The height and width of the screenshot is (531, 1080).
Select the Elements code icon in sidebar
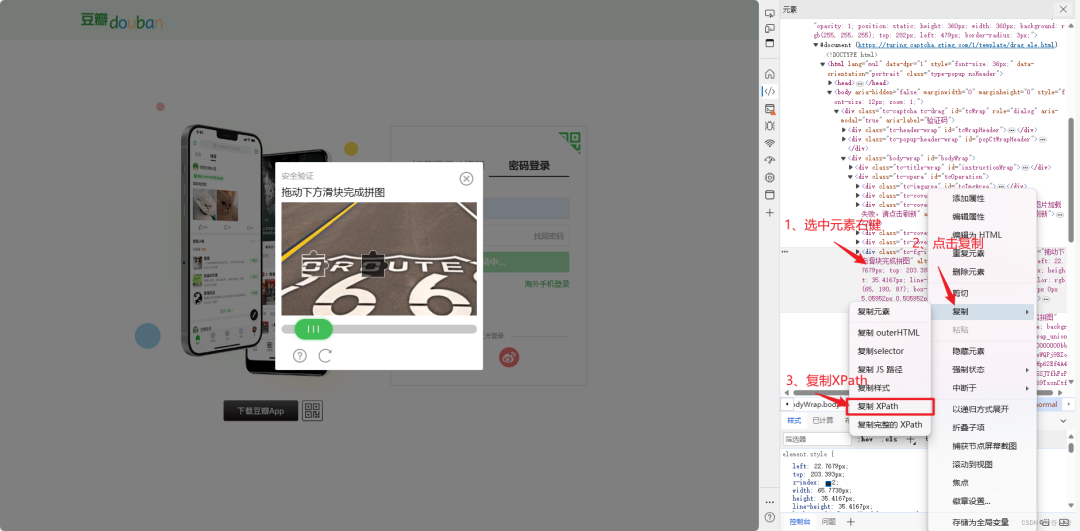click(769, 91)
